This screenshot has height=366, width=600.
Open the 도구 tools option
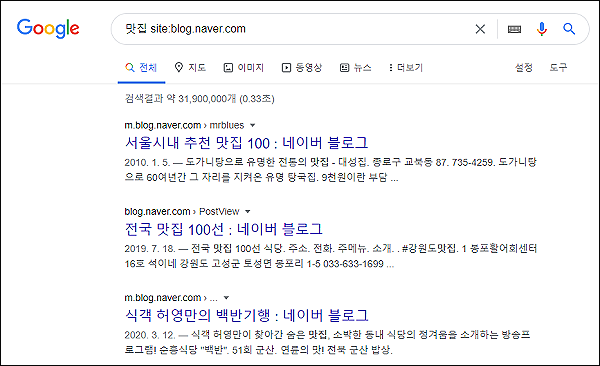(x=558, y=68)
